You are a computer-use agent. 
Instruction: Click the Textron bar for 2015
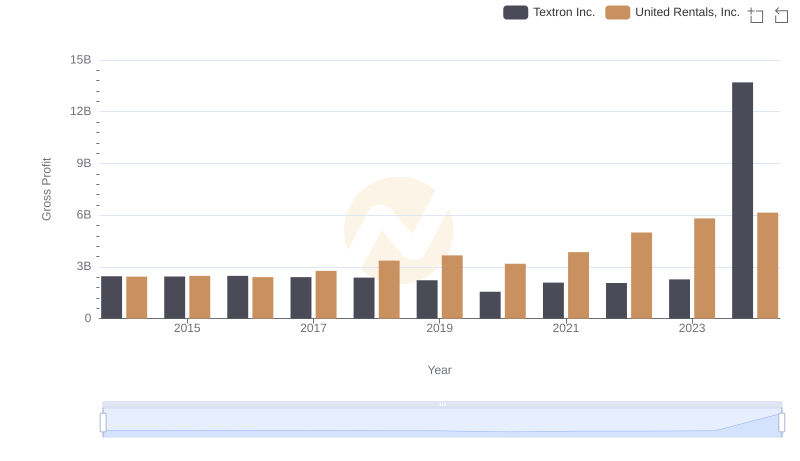click(174, 298)
